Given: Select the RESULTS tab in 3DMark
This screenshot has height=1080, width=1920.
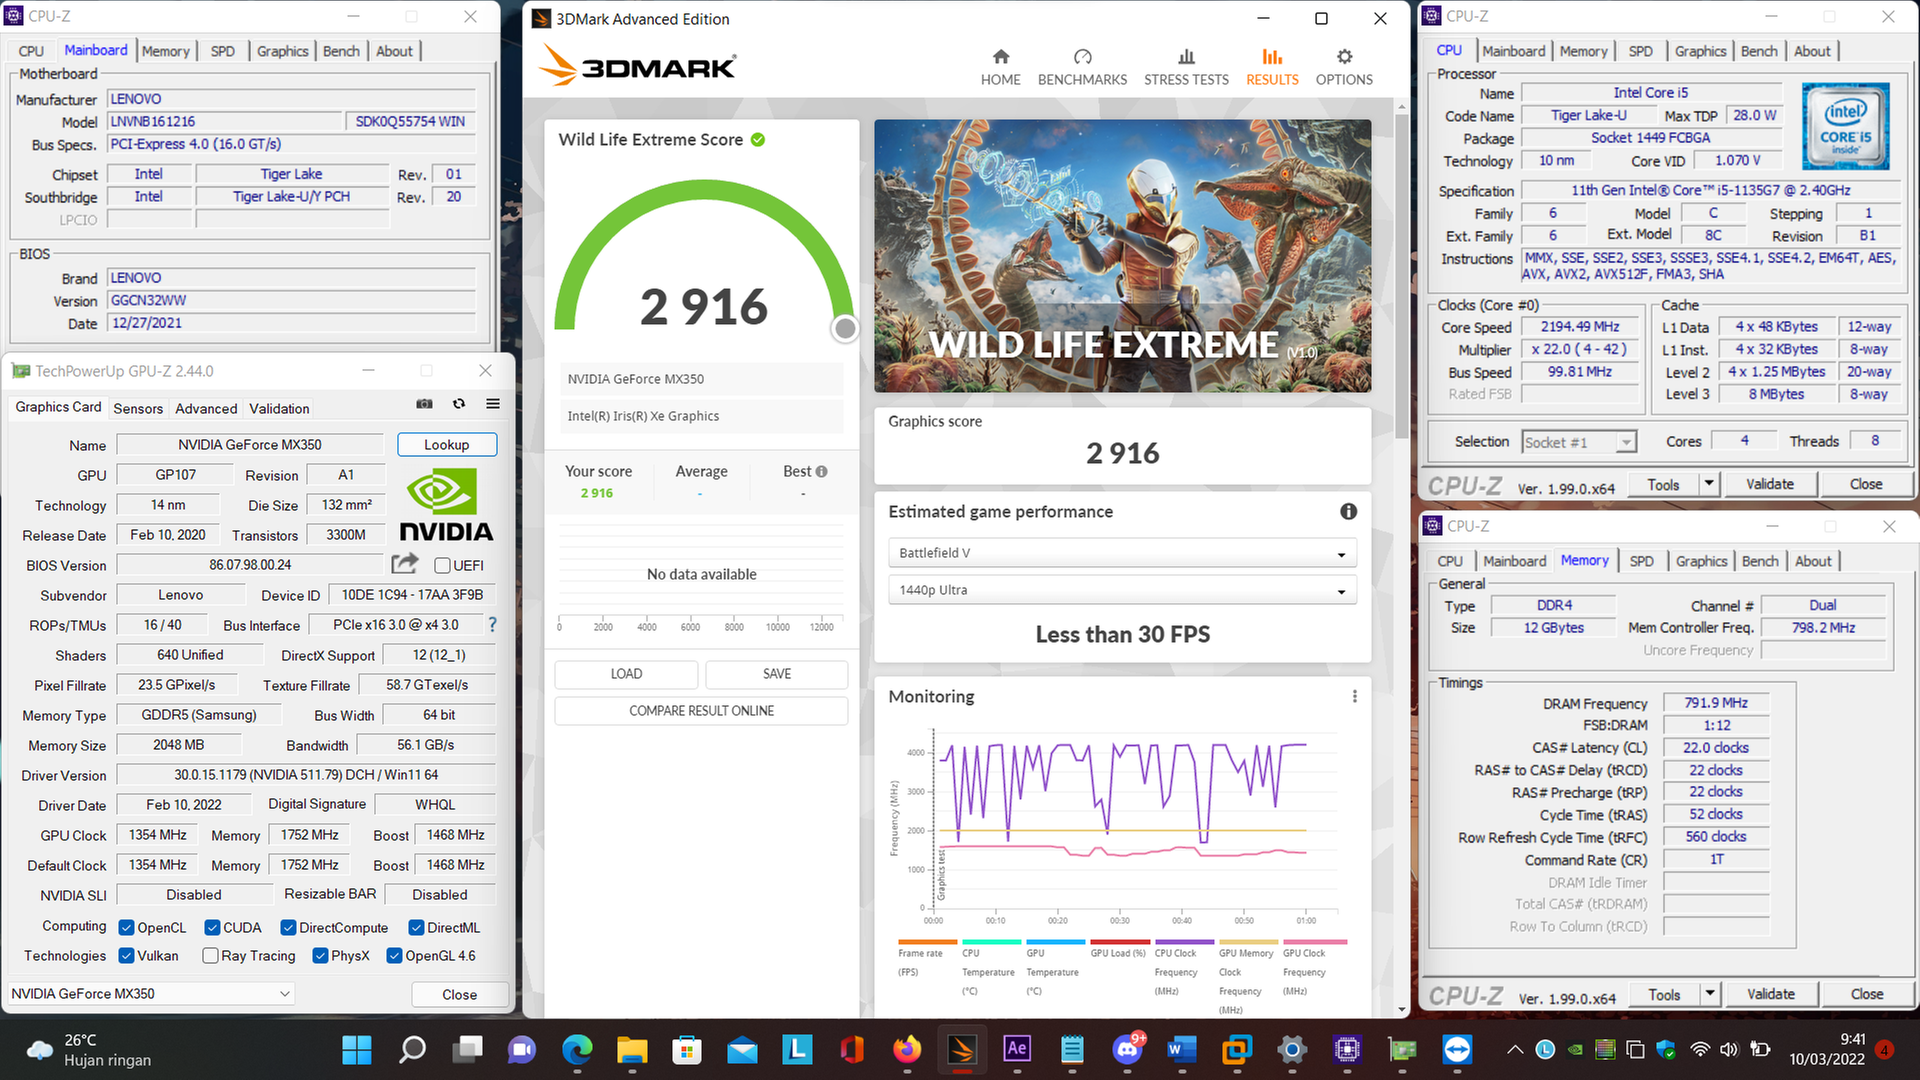Looking at the screenshot, I should (1272, 67).
